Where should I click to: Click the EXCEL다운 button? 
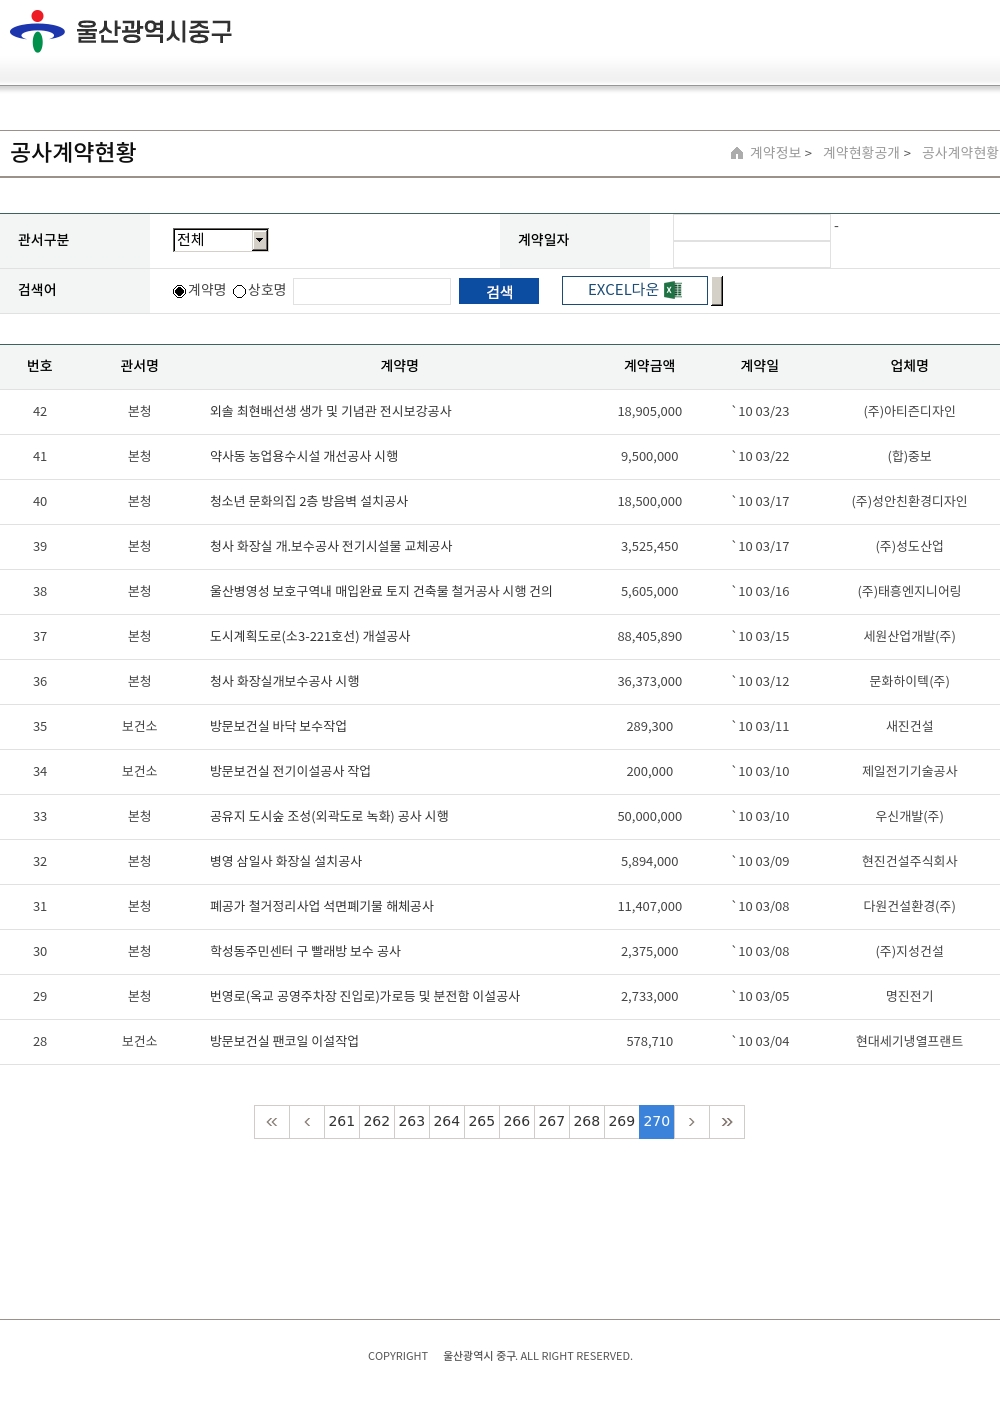click(634, 290)
